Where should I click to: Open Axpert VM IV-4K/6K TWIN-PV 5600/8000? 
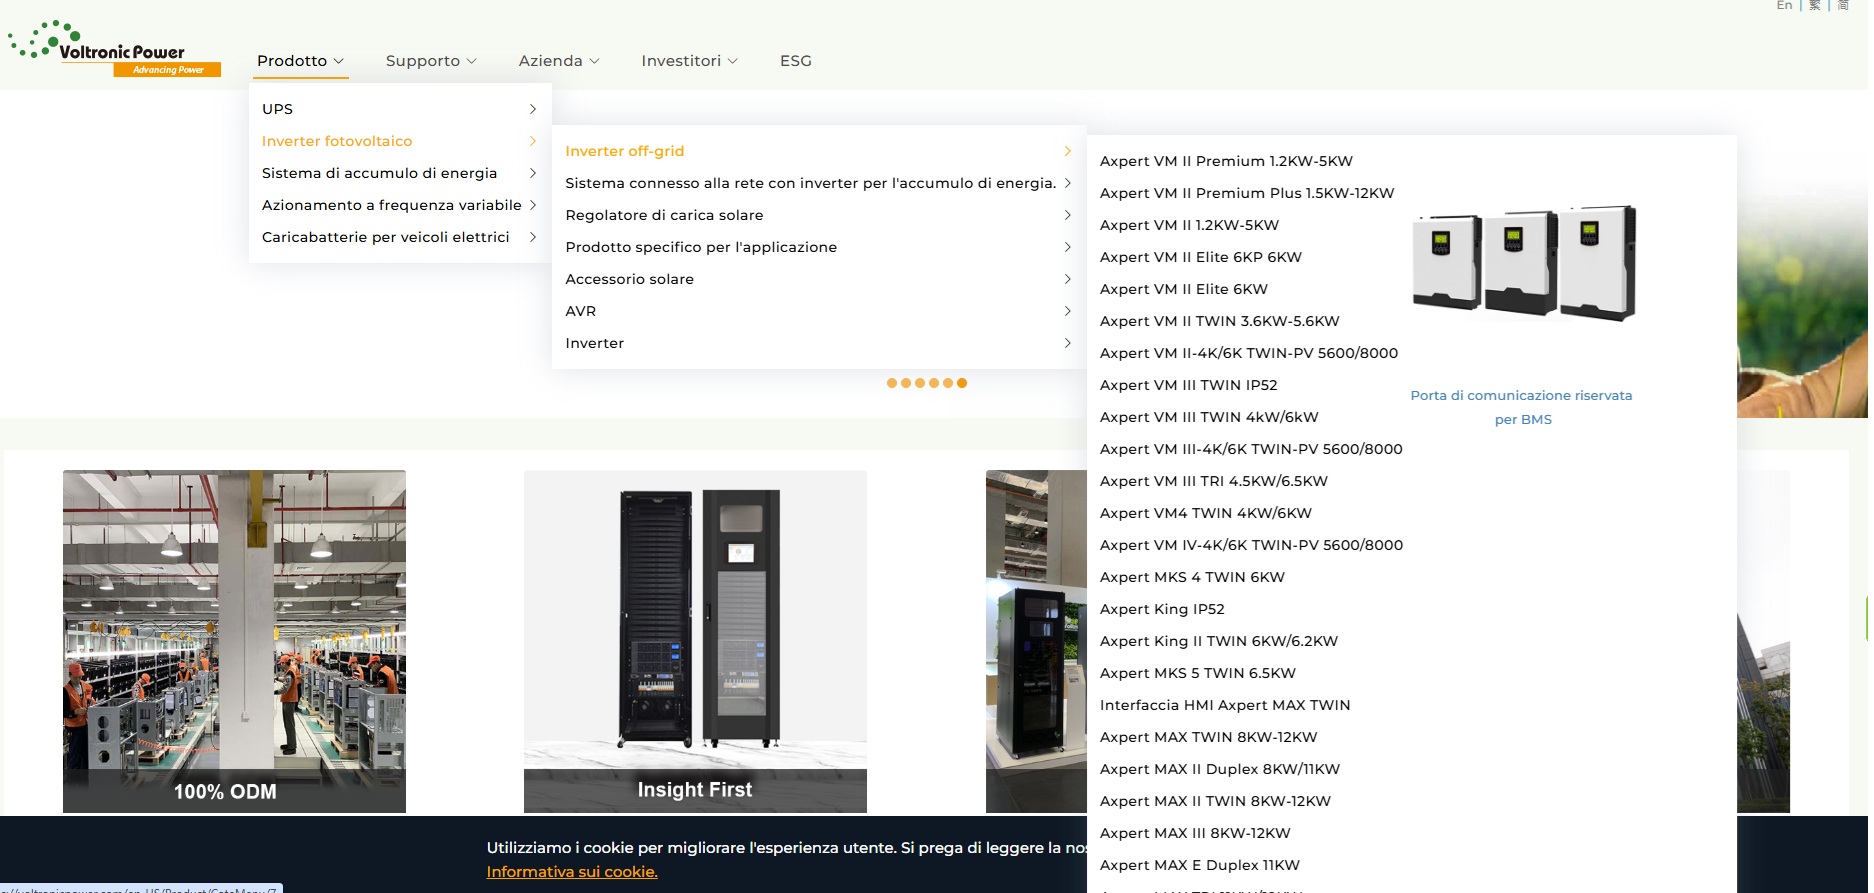click(x=1252, y=545)
